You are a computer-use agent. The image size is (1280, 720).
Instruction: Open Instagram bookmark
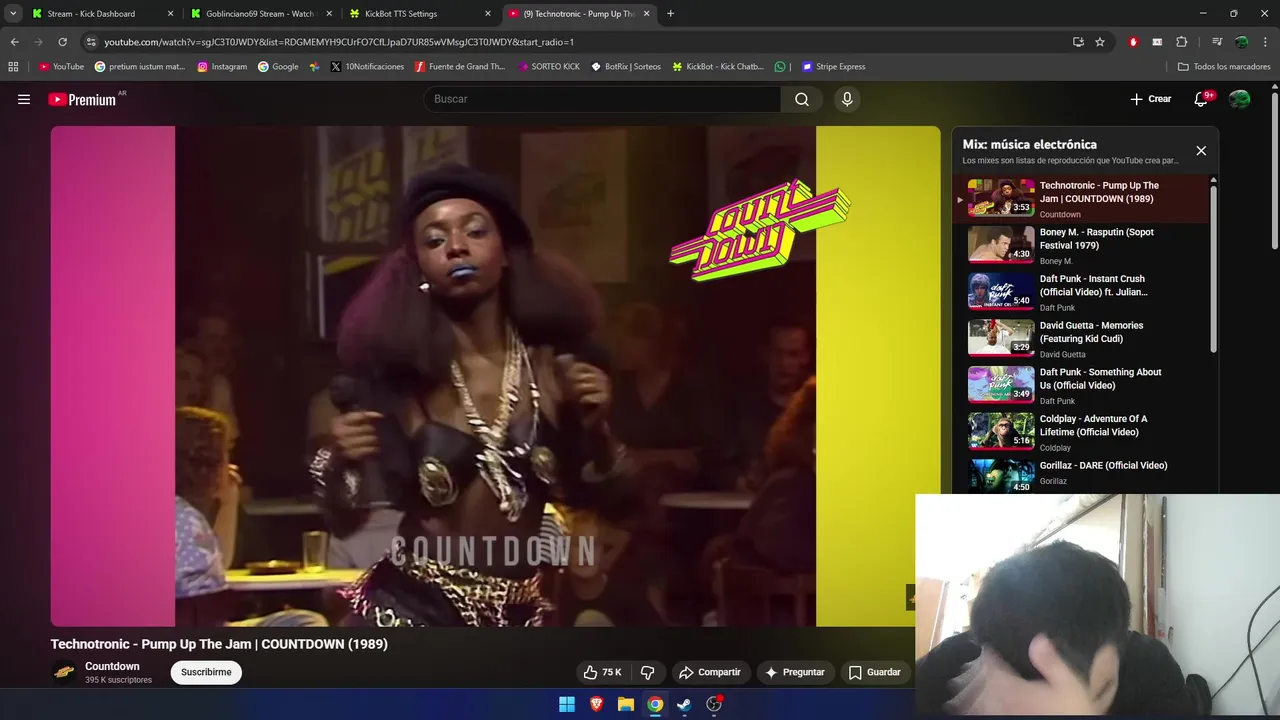222,67
